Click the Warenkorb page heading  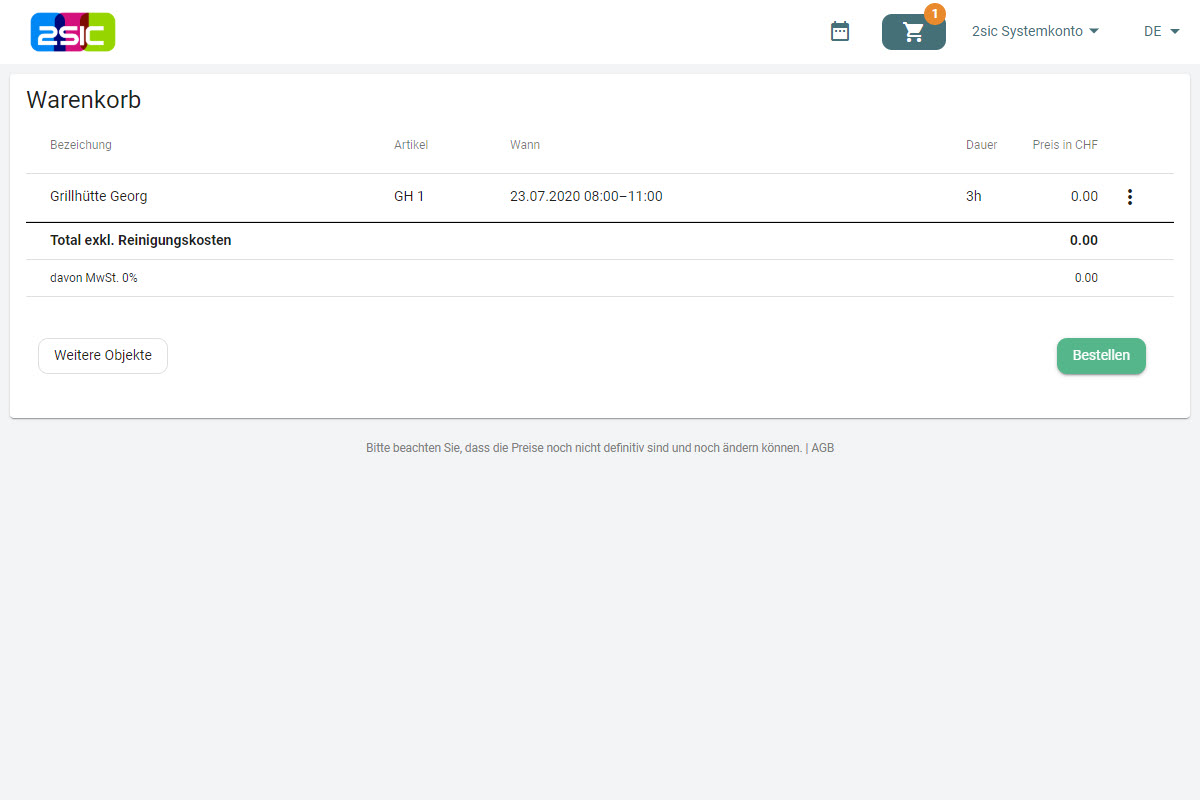[x=83, y=100]
